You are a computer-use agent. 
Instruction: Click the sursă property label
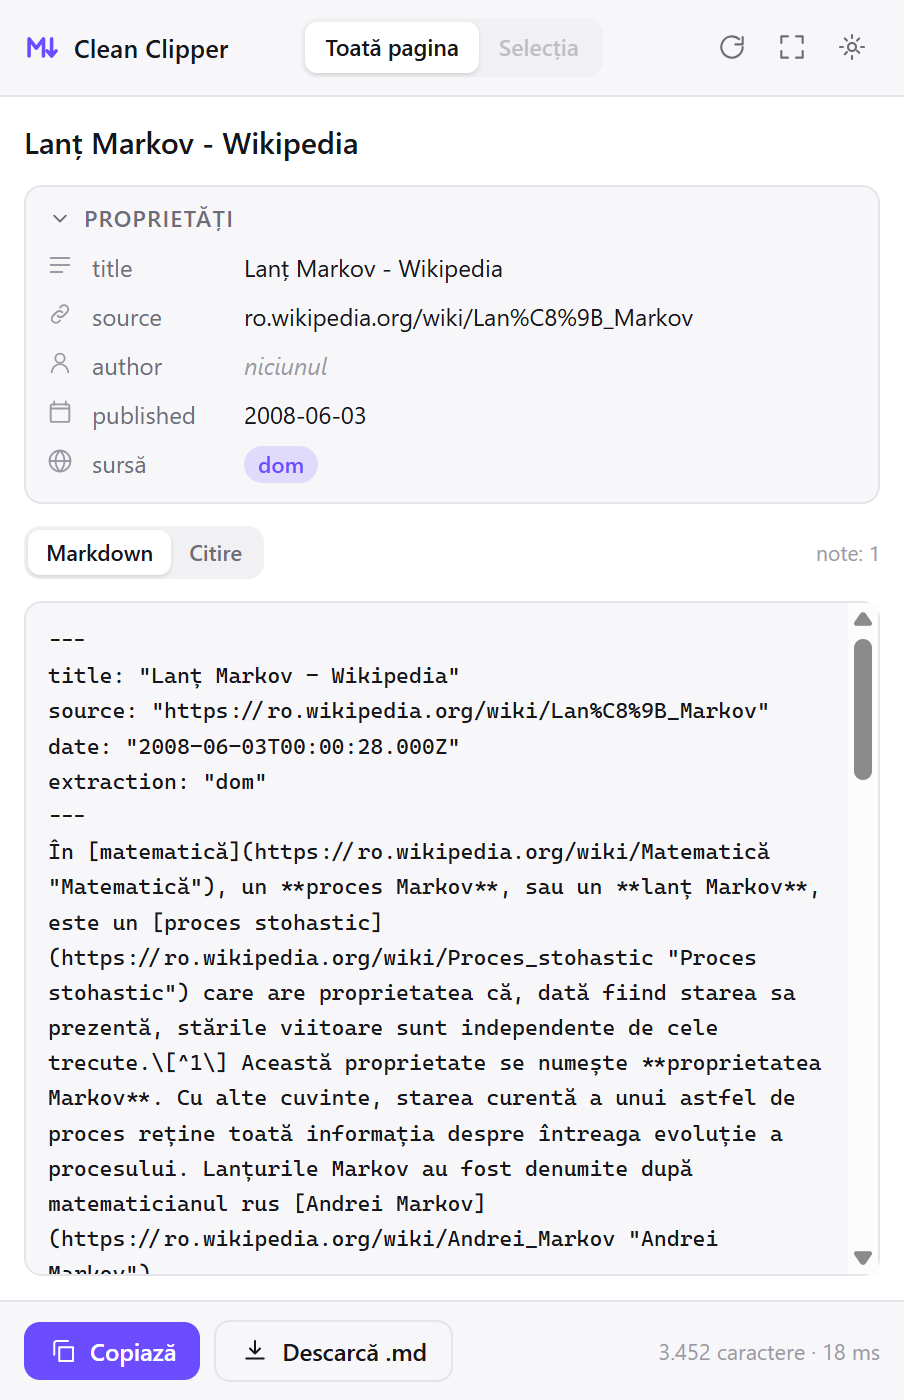point(119,465)
